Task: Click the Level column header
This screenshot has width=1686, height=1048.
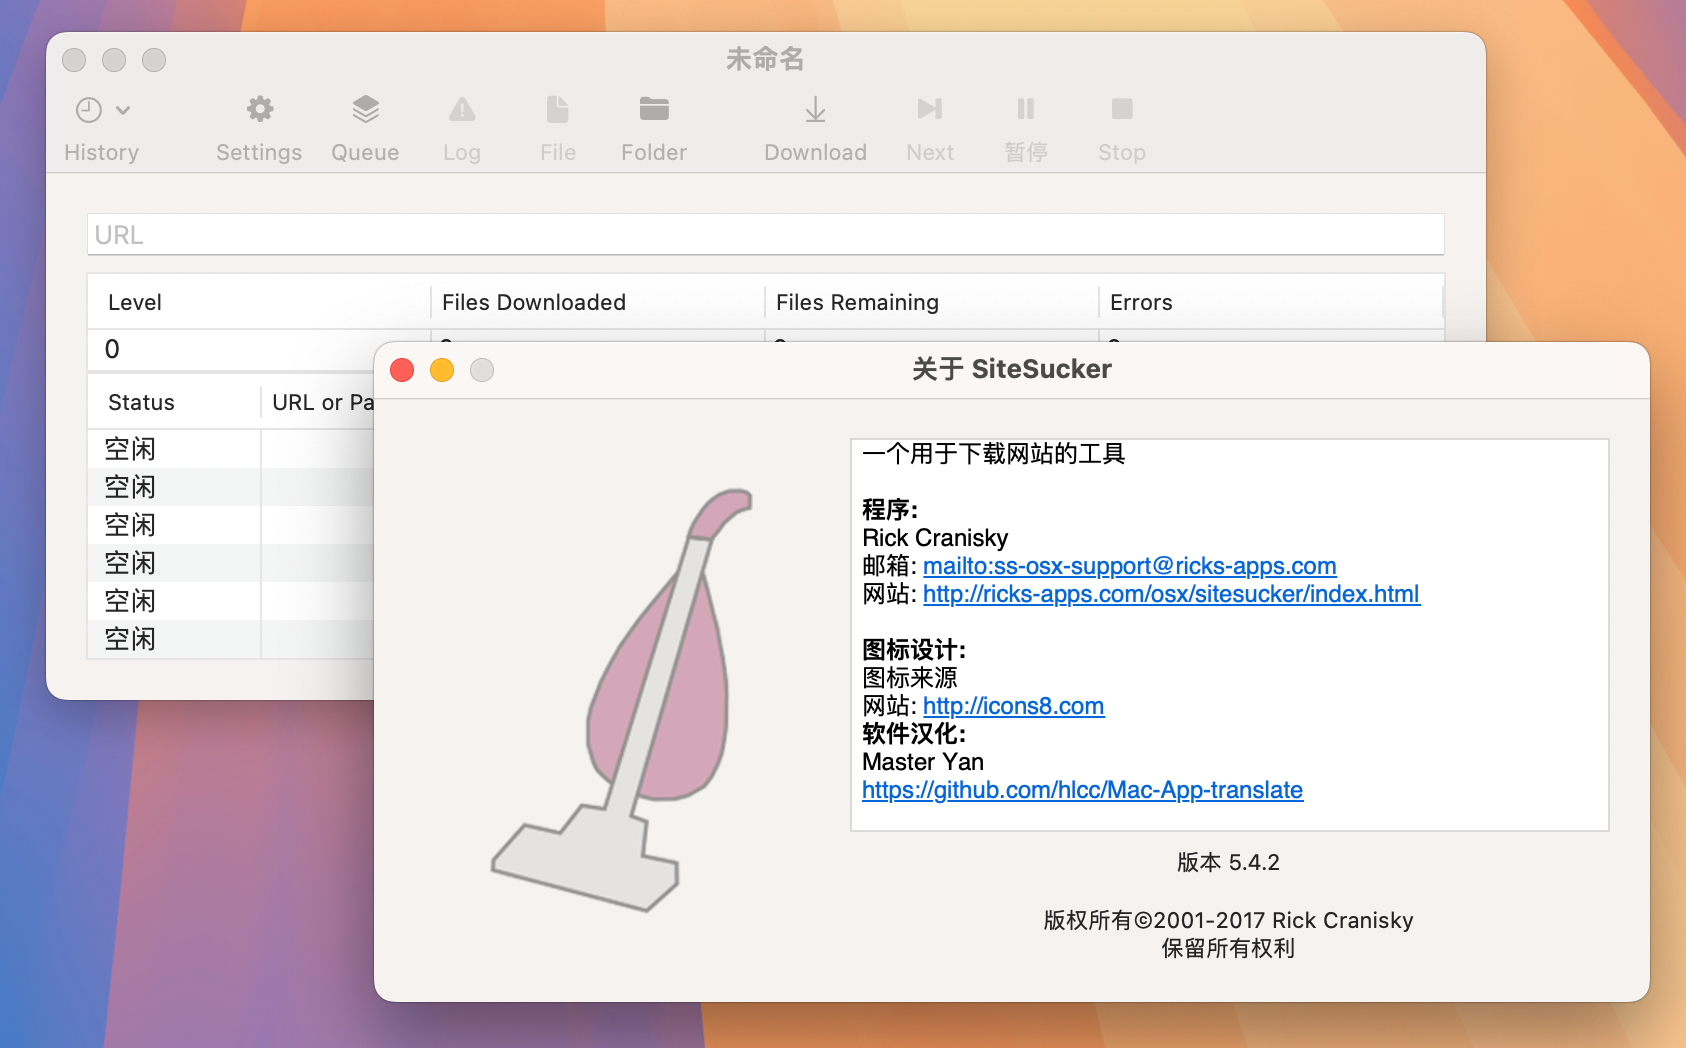Action: [x=259, y=302]
